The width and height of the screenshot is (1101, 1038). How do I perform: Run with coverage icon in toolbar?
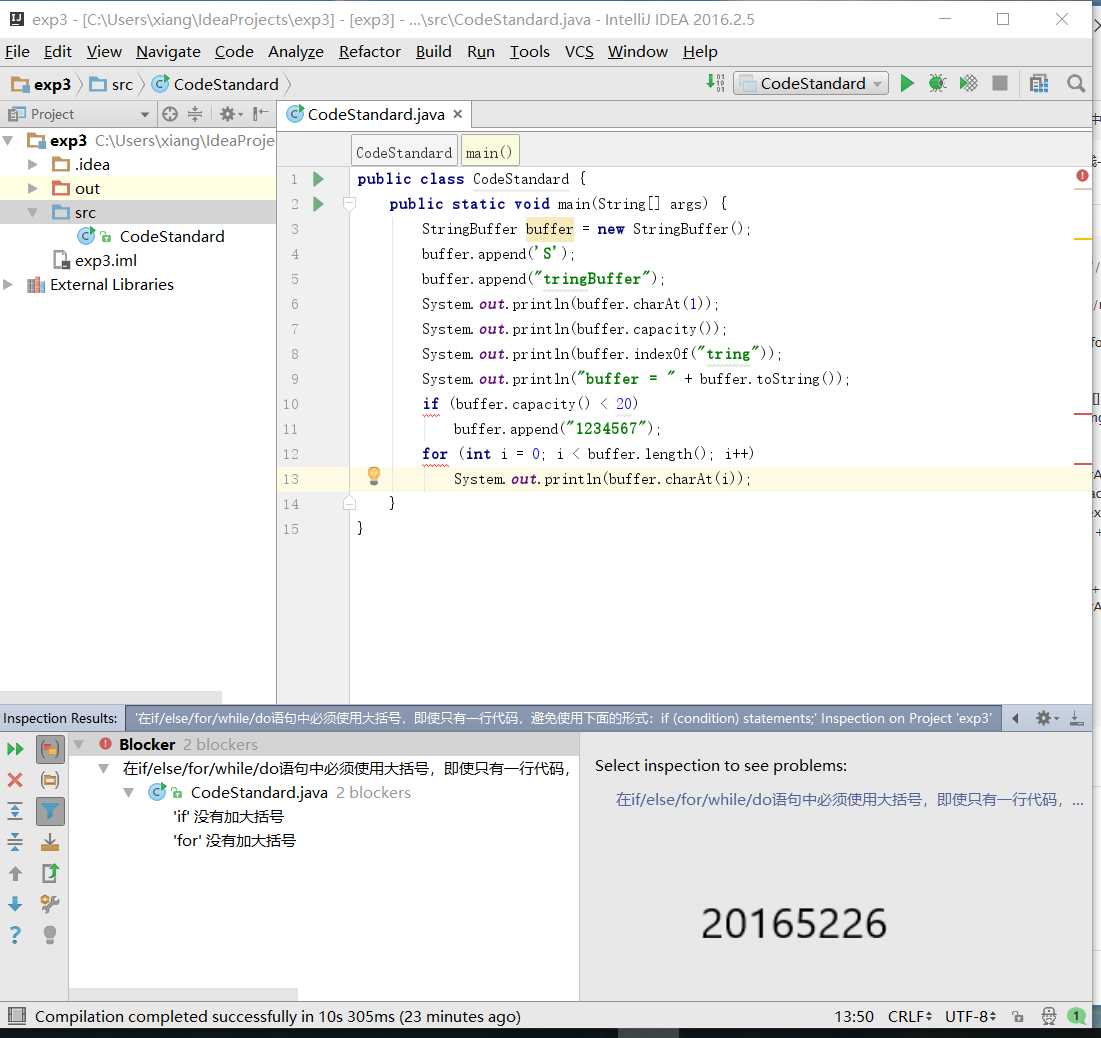pyautogui.click(x=968, y=84)
